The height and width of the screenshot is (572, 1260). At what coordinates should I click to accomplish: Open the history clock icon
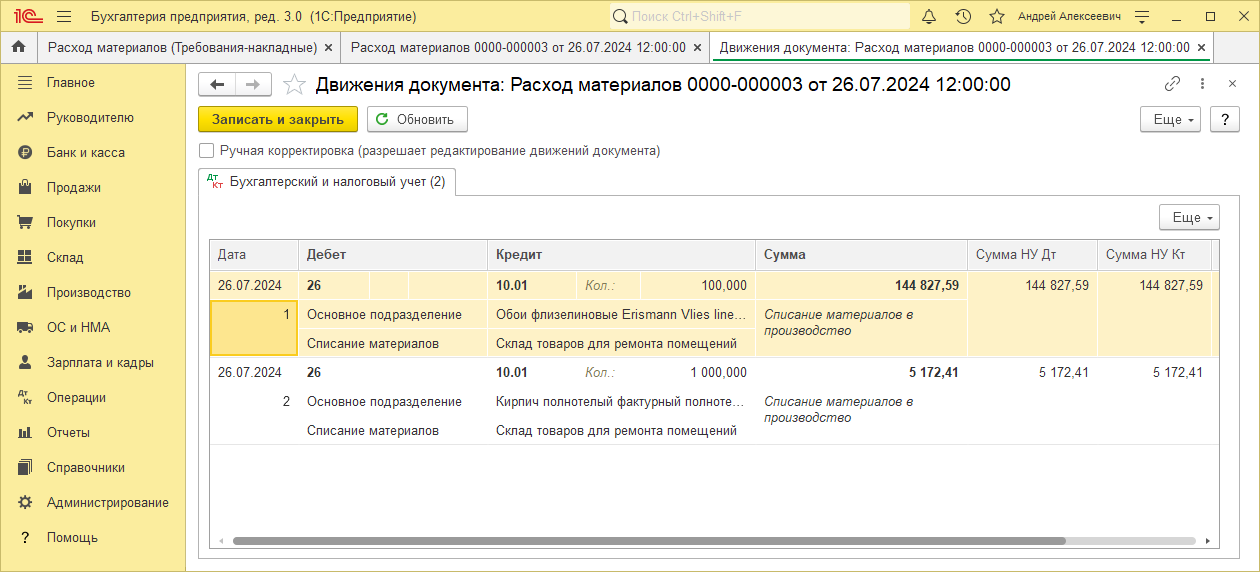coord(963,16)
